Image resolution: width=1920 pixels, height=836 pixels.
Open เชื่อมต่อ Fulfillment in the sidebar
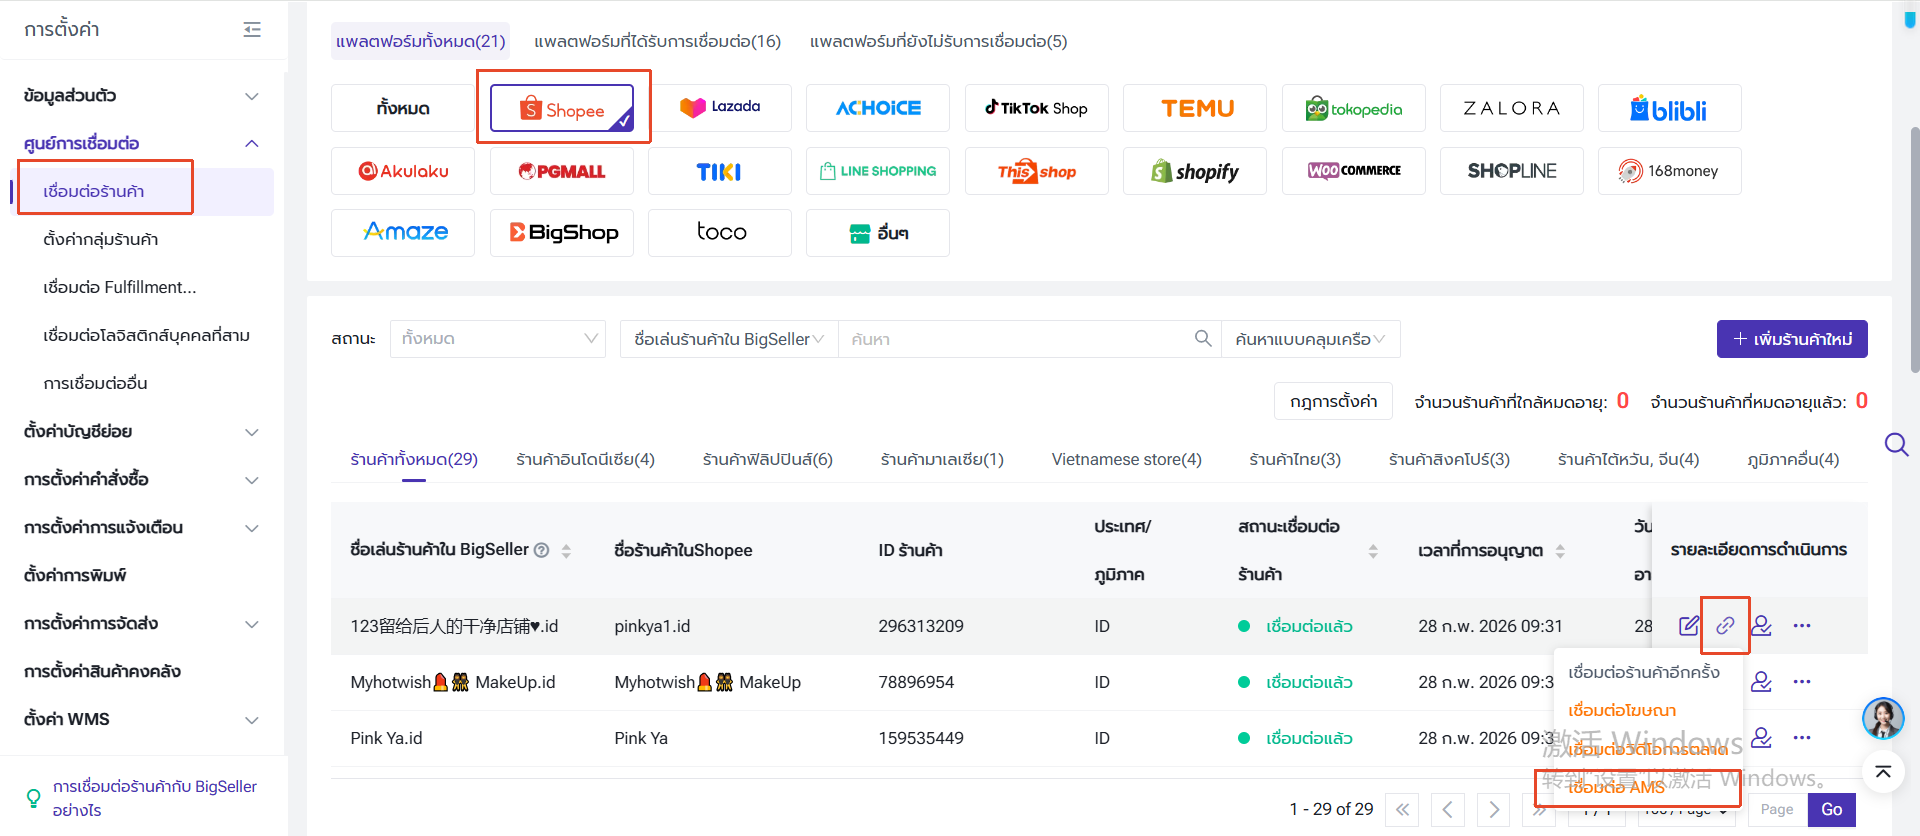pyautogui.click(x=120, y=287)
